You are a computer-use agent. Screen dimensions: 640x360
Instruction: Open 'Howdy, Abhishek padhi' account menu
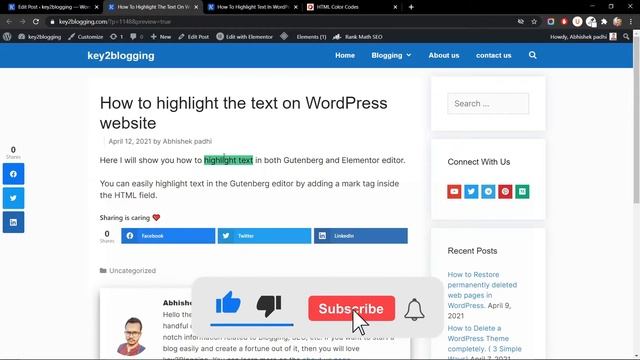coord(583,37)
